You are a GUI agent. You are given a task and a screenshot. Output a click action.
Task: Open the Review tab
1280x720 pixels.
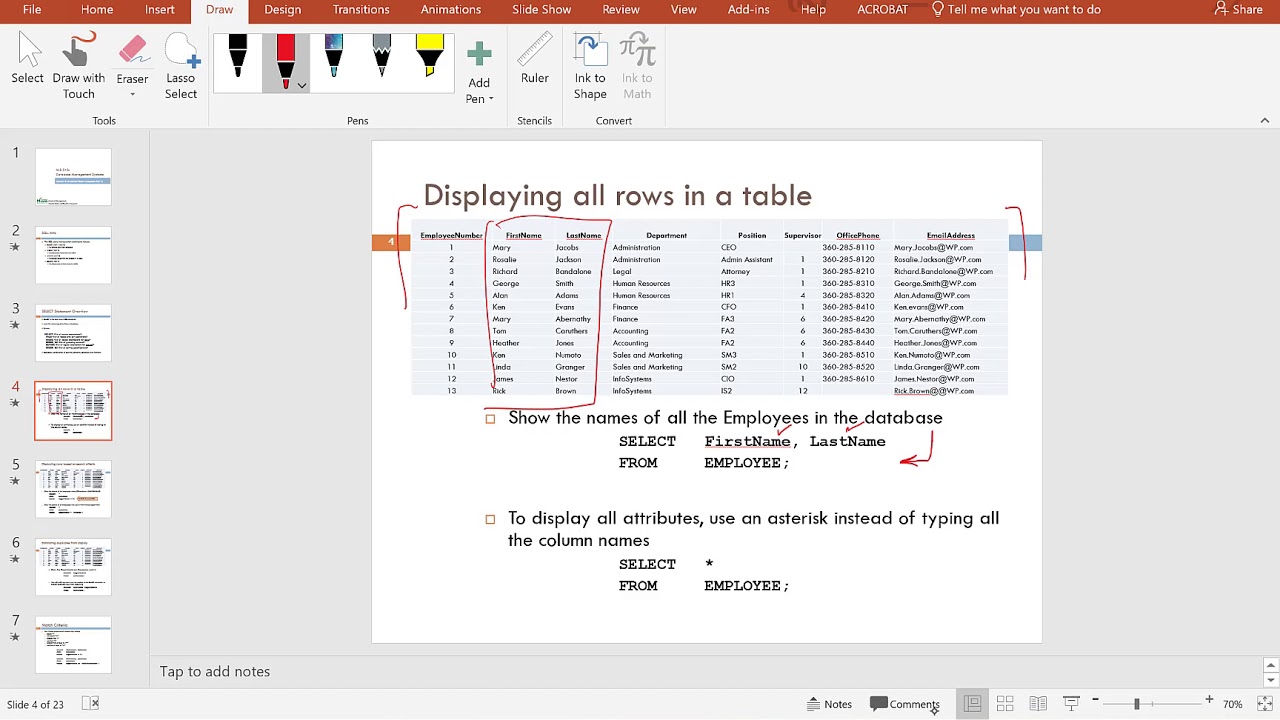click(621, 9)
